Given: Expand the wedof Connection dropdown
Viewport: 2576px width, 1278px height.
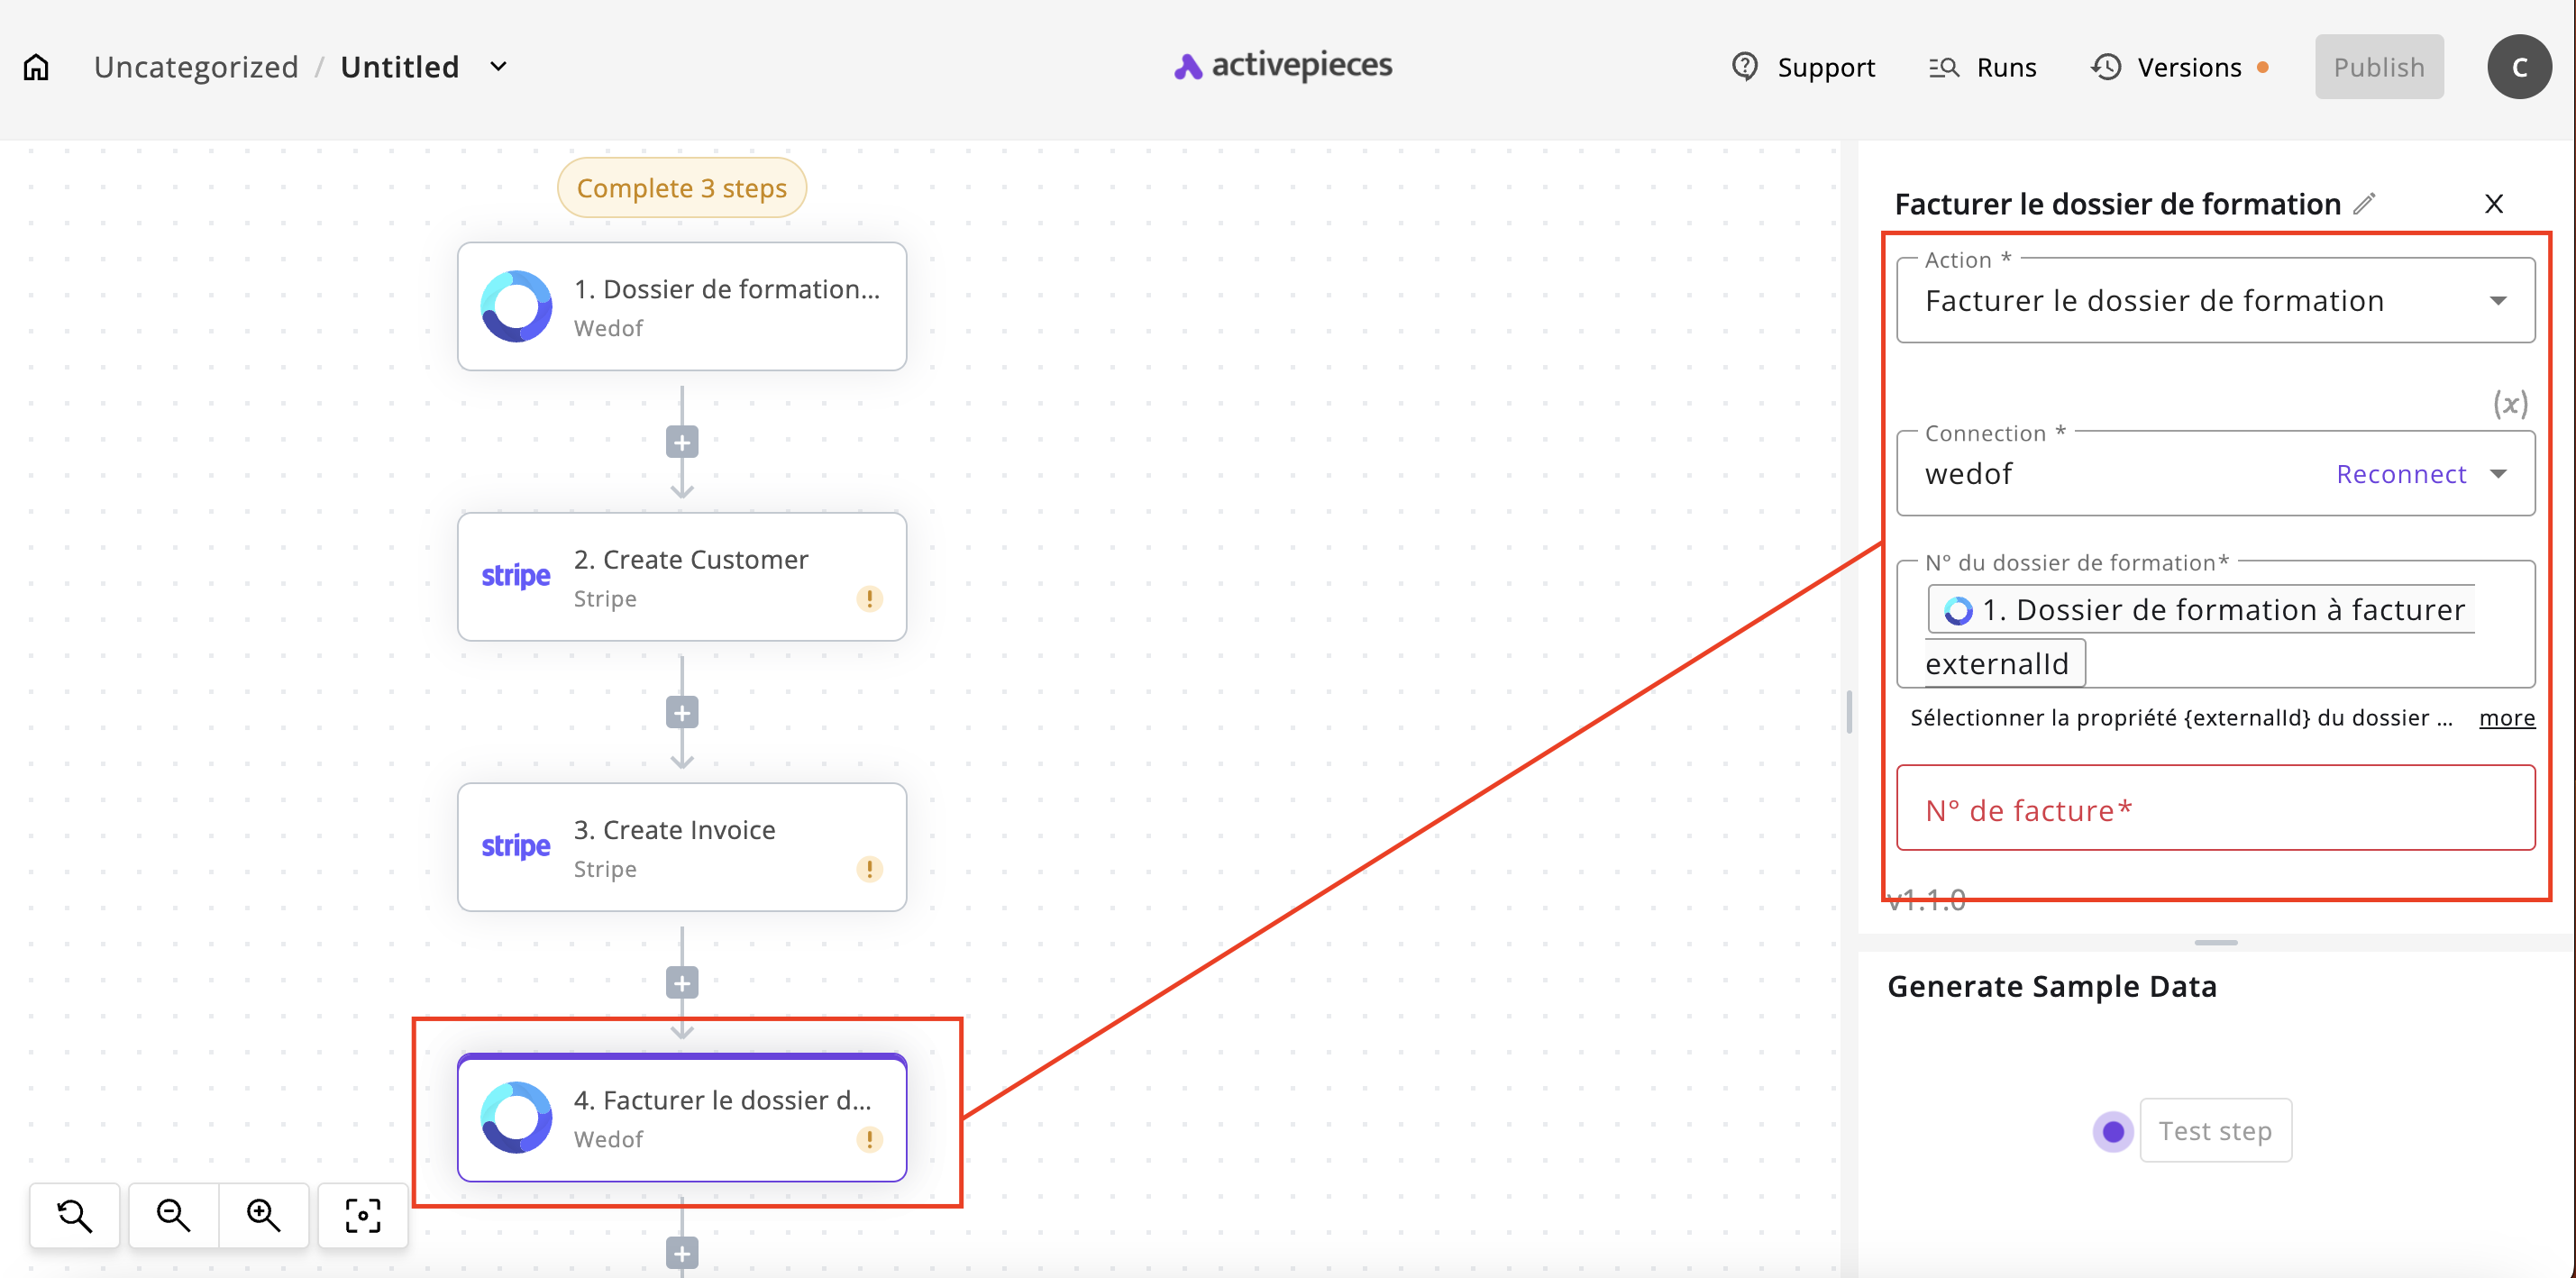Looking at the screenshot, I should (x=2498, y=473).
